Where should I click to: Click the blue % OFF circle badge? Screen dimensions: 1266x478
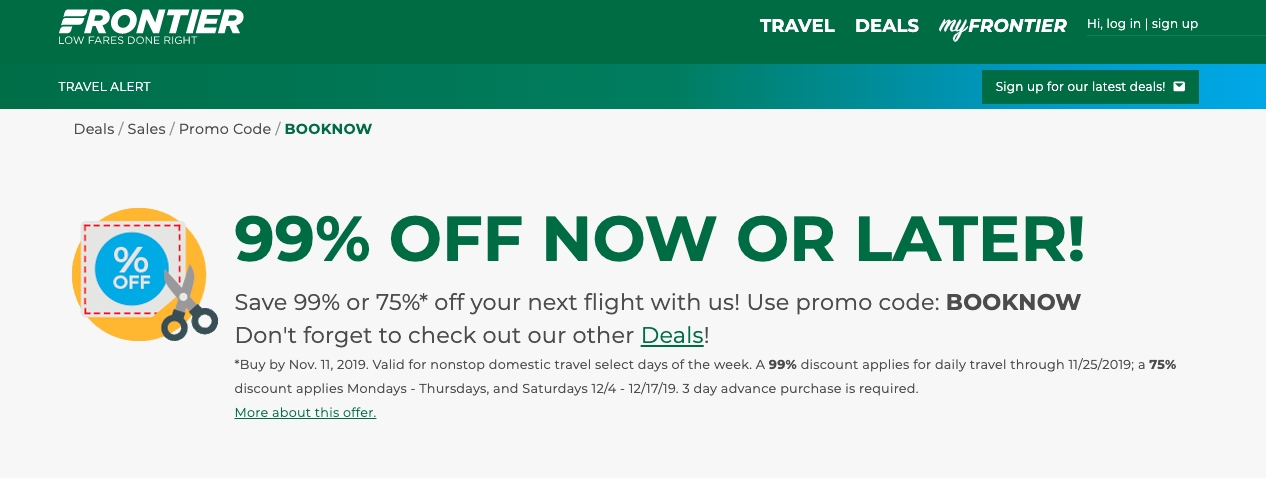(x=131, y=268)
